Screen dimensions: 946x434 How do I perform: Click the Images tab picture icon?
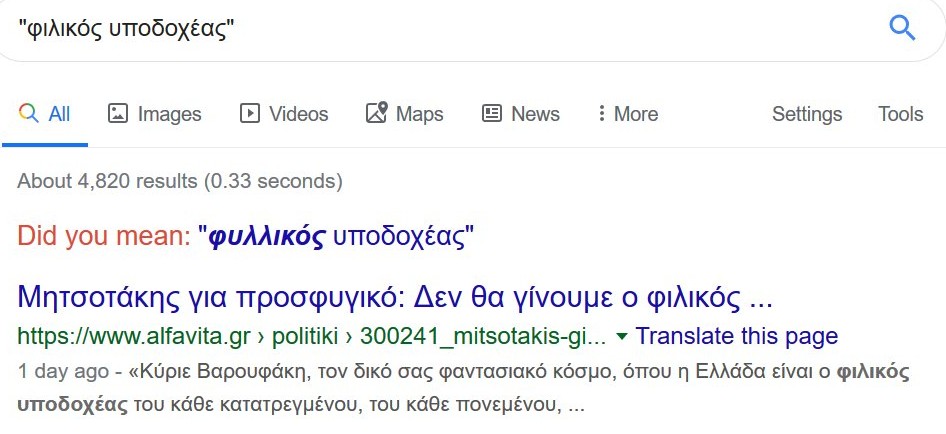118,113
